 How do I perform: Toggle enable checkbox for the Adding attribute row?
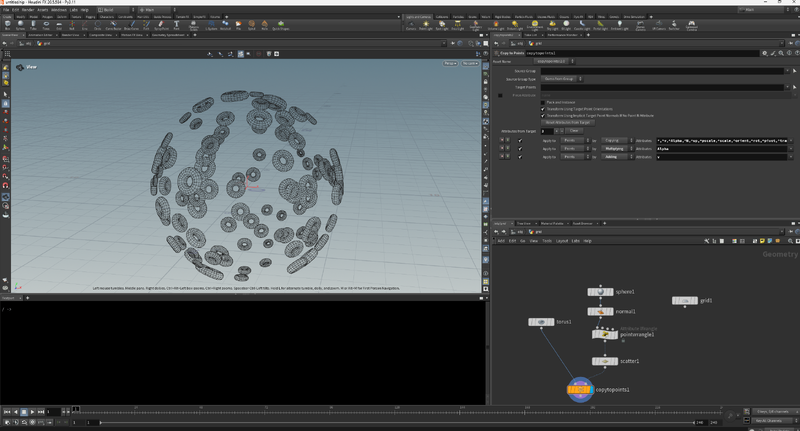click(x=520, y=157)
